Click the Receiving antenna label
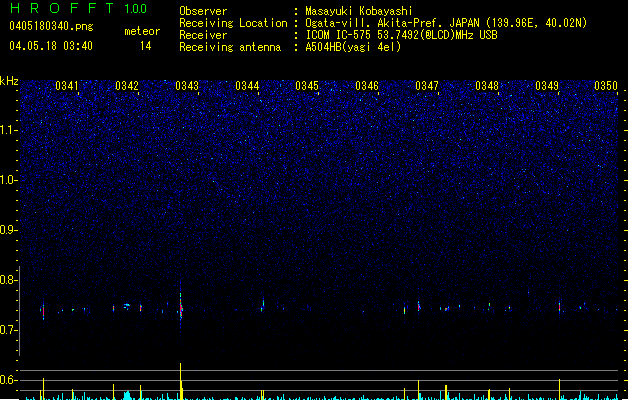This screenshot has width=629, height=400. click(230, 47)
